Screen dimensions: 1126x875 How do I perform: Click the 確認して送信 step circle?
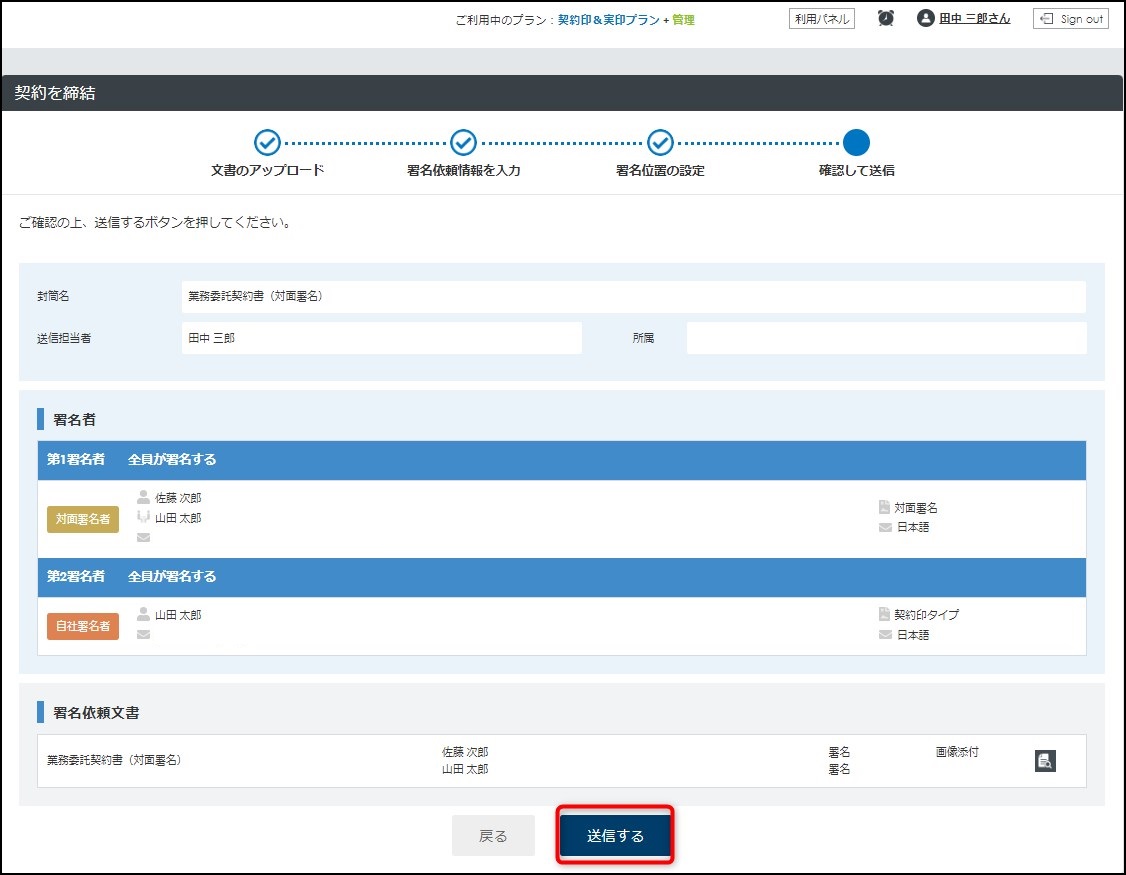click(x=858, y=143)
